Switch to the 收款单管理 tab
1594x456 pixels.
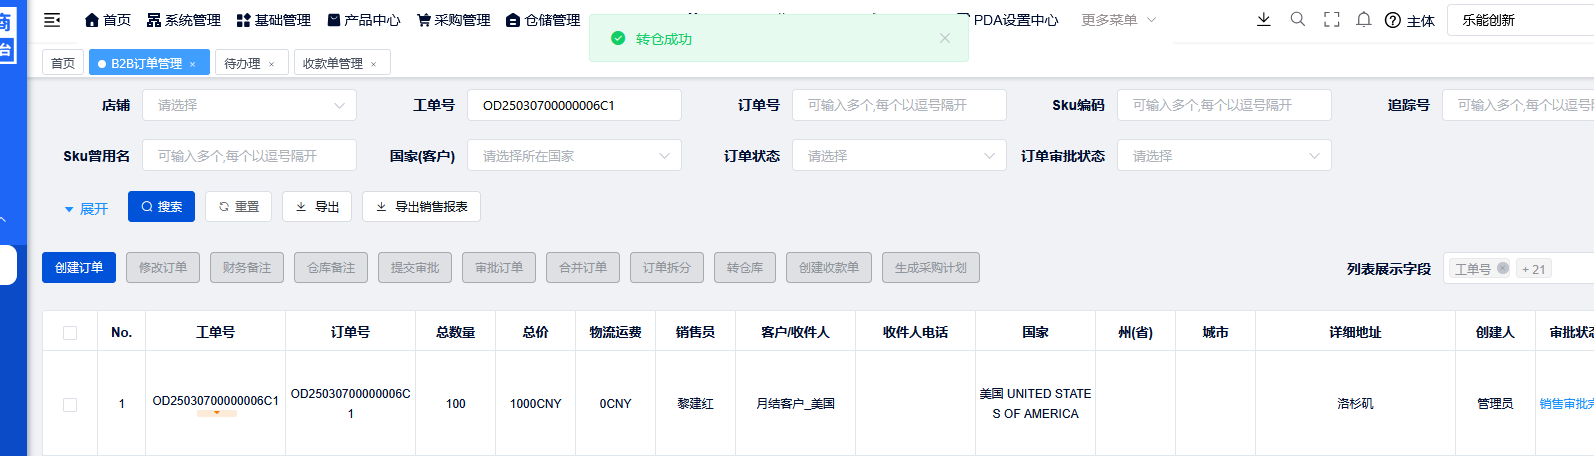(x=333, y=63)
